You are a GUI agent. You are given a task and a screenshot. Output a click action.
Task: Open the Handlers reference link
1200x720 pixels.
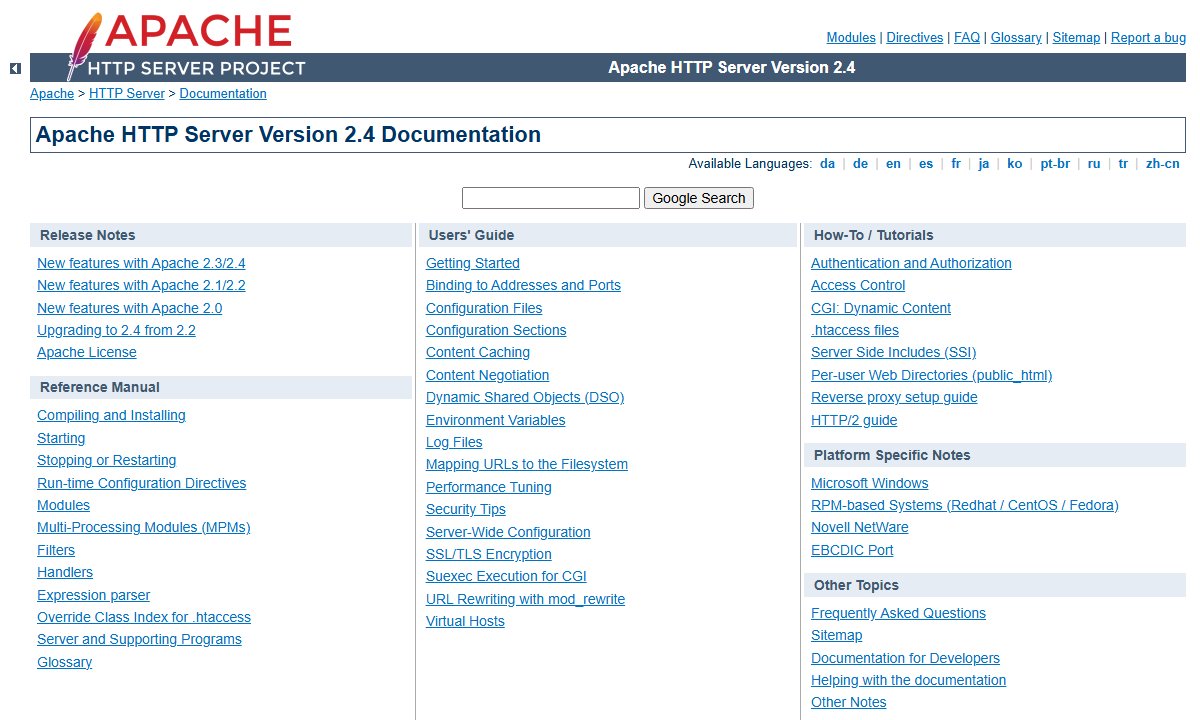point(65,573)
